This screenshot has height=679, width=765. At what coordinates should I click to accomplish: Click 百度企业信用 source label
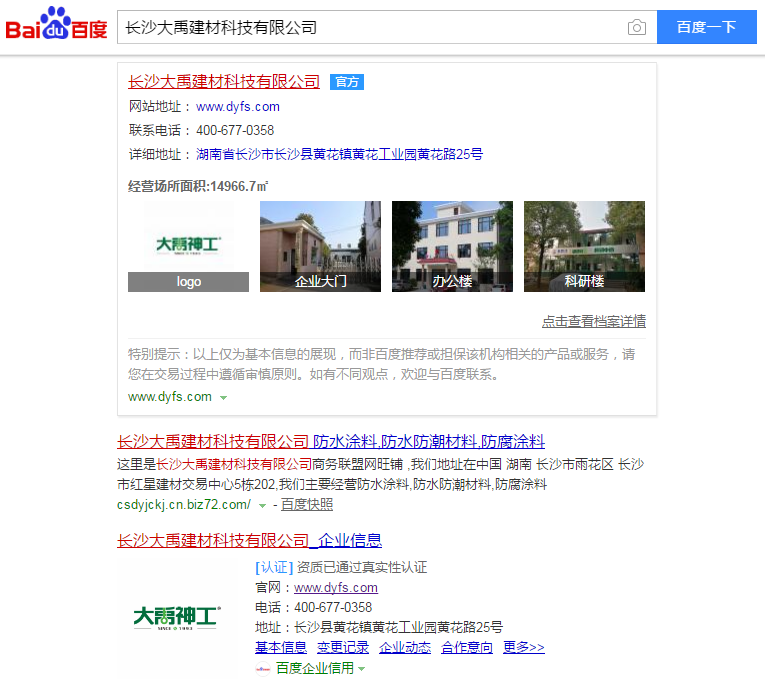pos(315,668)
